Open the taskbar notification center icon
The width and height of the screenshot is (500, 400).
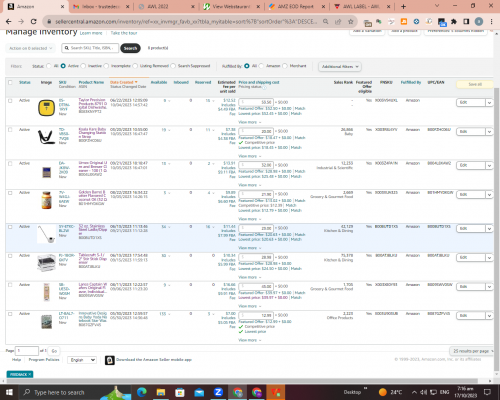487,392
